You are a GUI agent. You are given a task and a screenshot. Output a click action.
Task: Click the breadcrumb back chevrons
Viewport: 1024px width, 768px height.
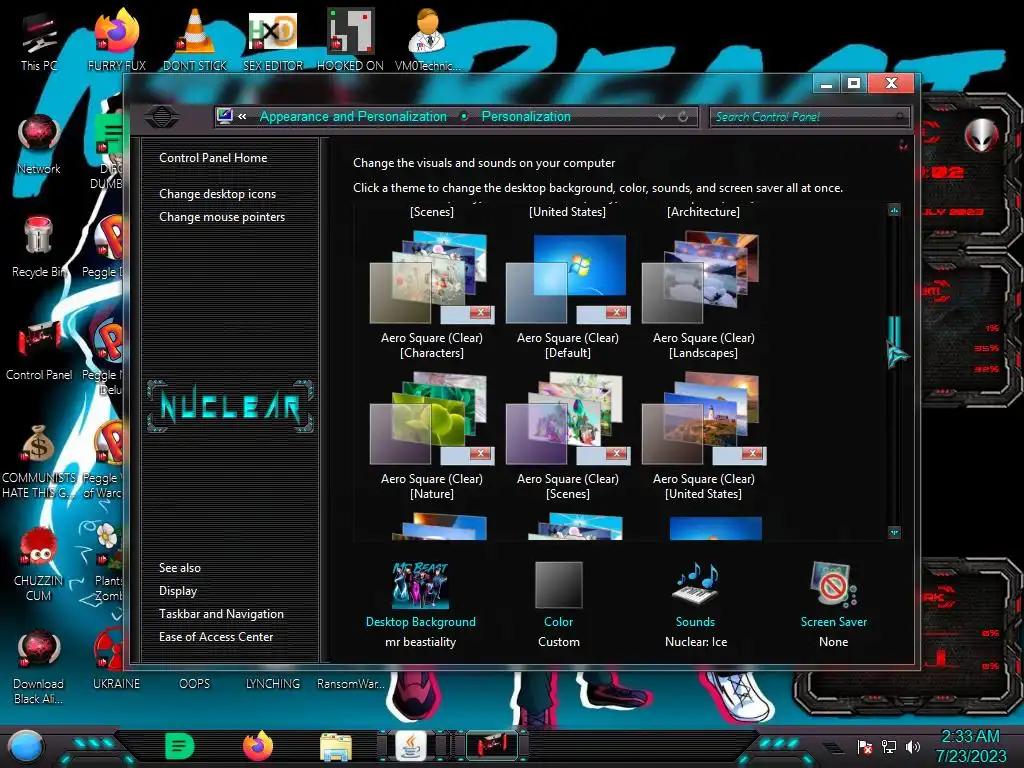(242, 117)
